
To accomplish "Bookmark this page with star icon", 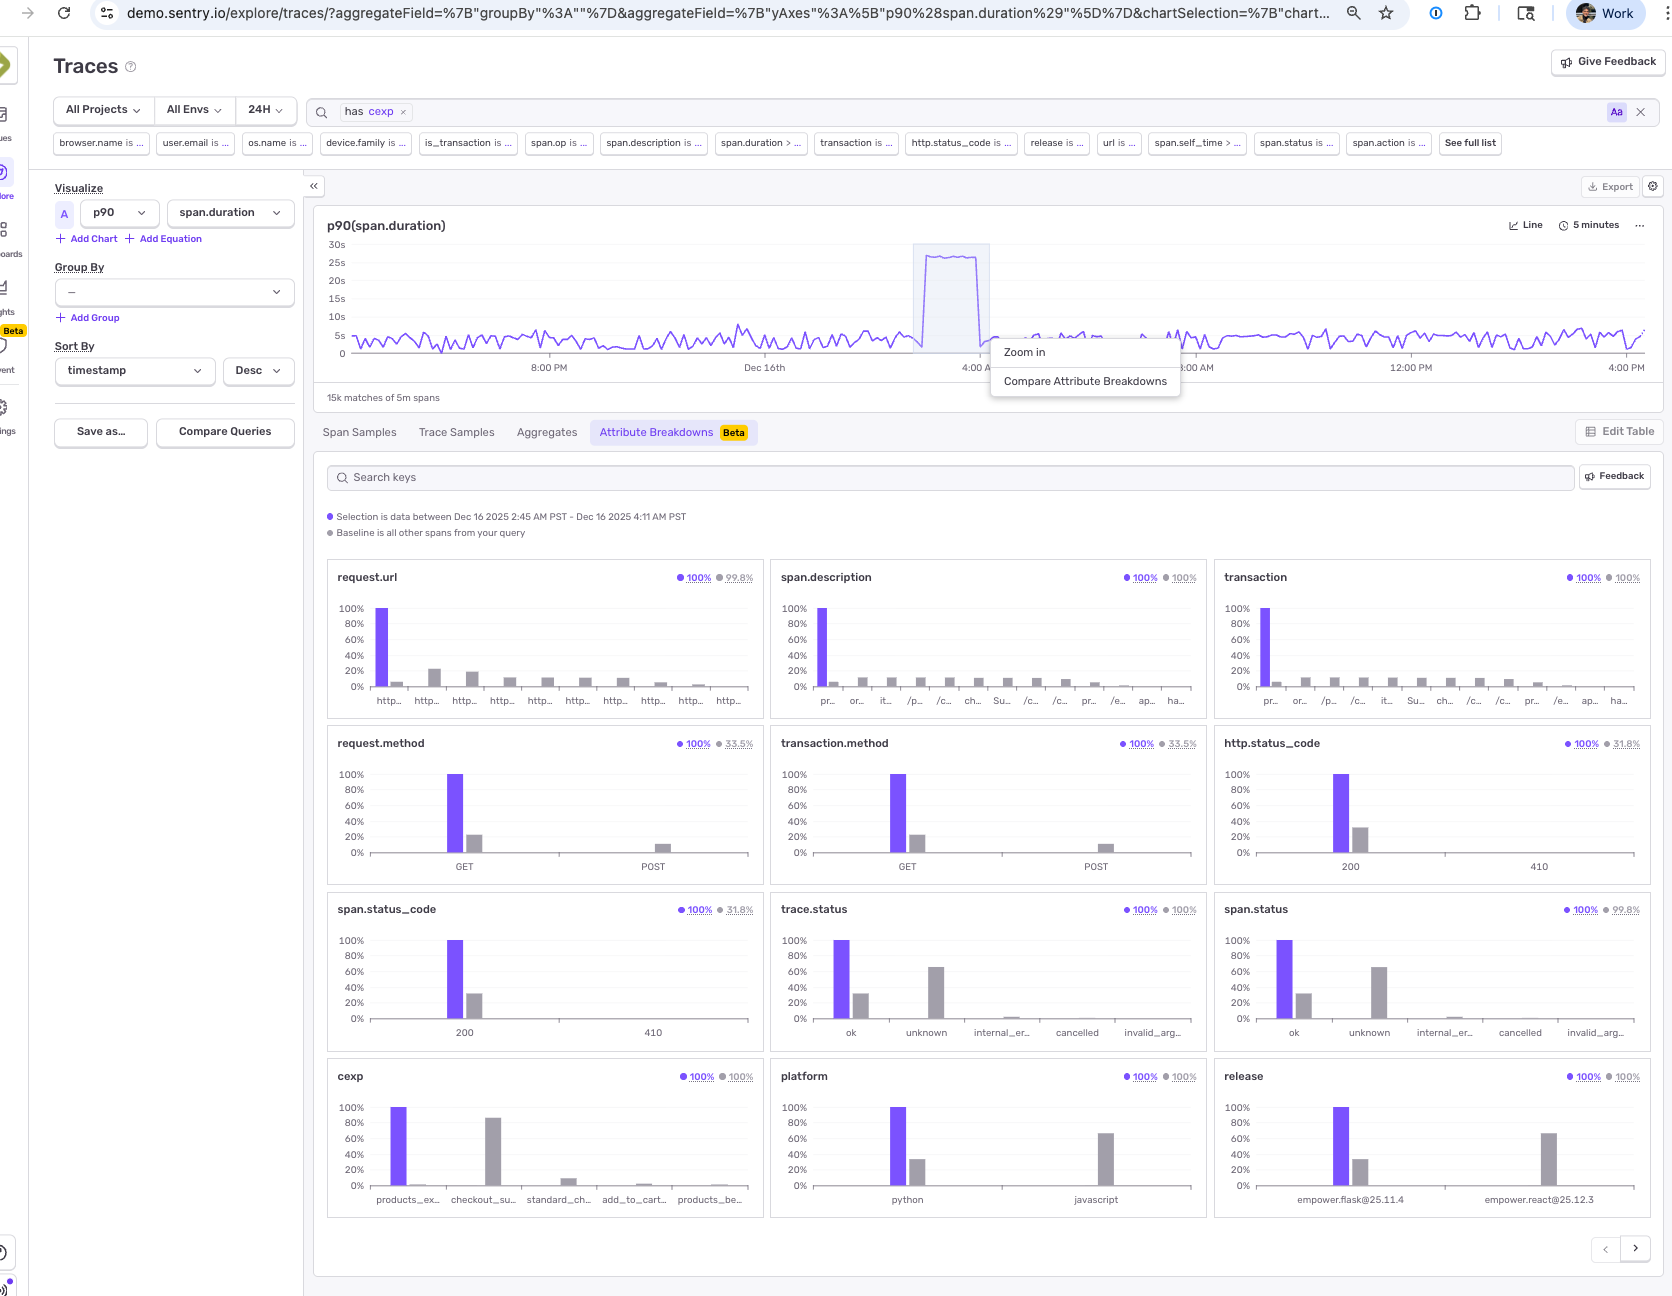I will click(x=1386, y=13).
